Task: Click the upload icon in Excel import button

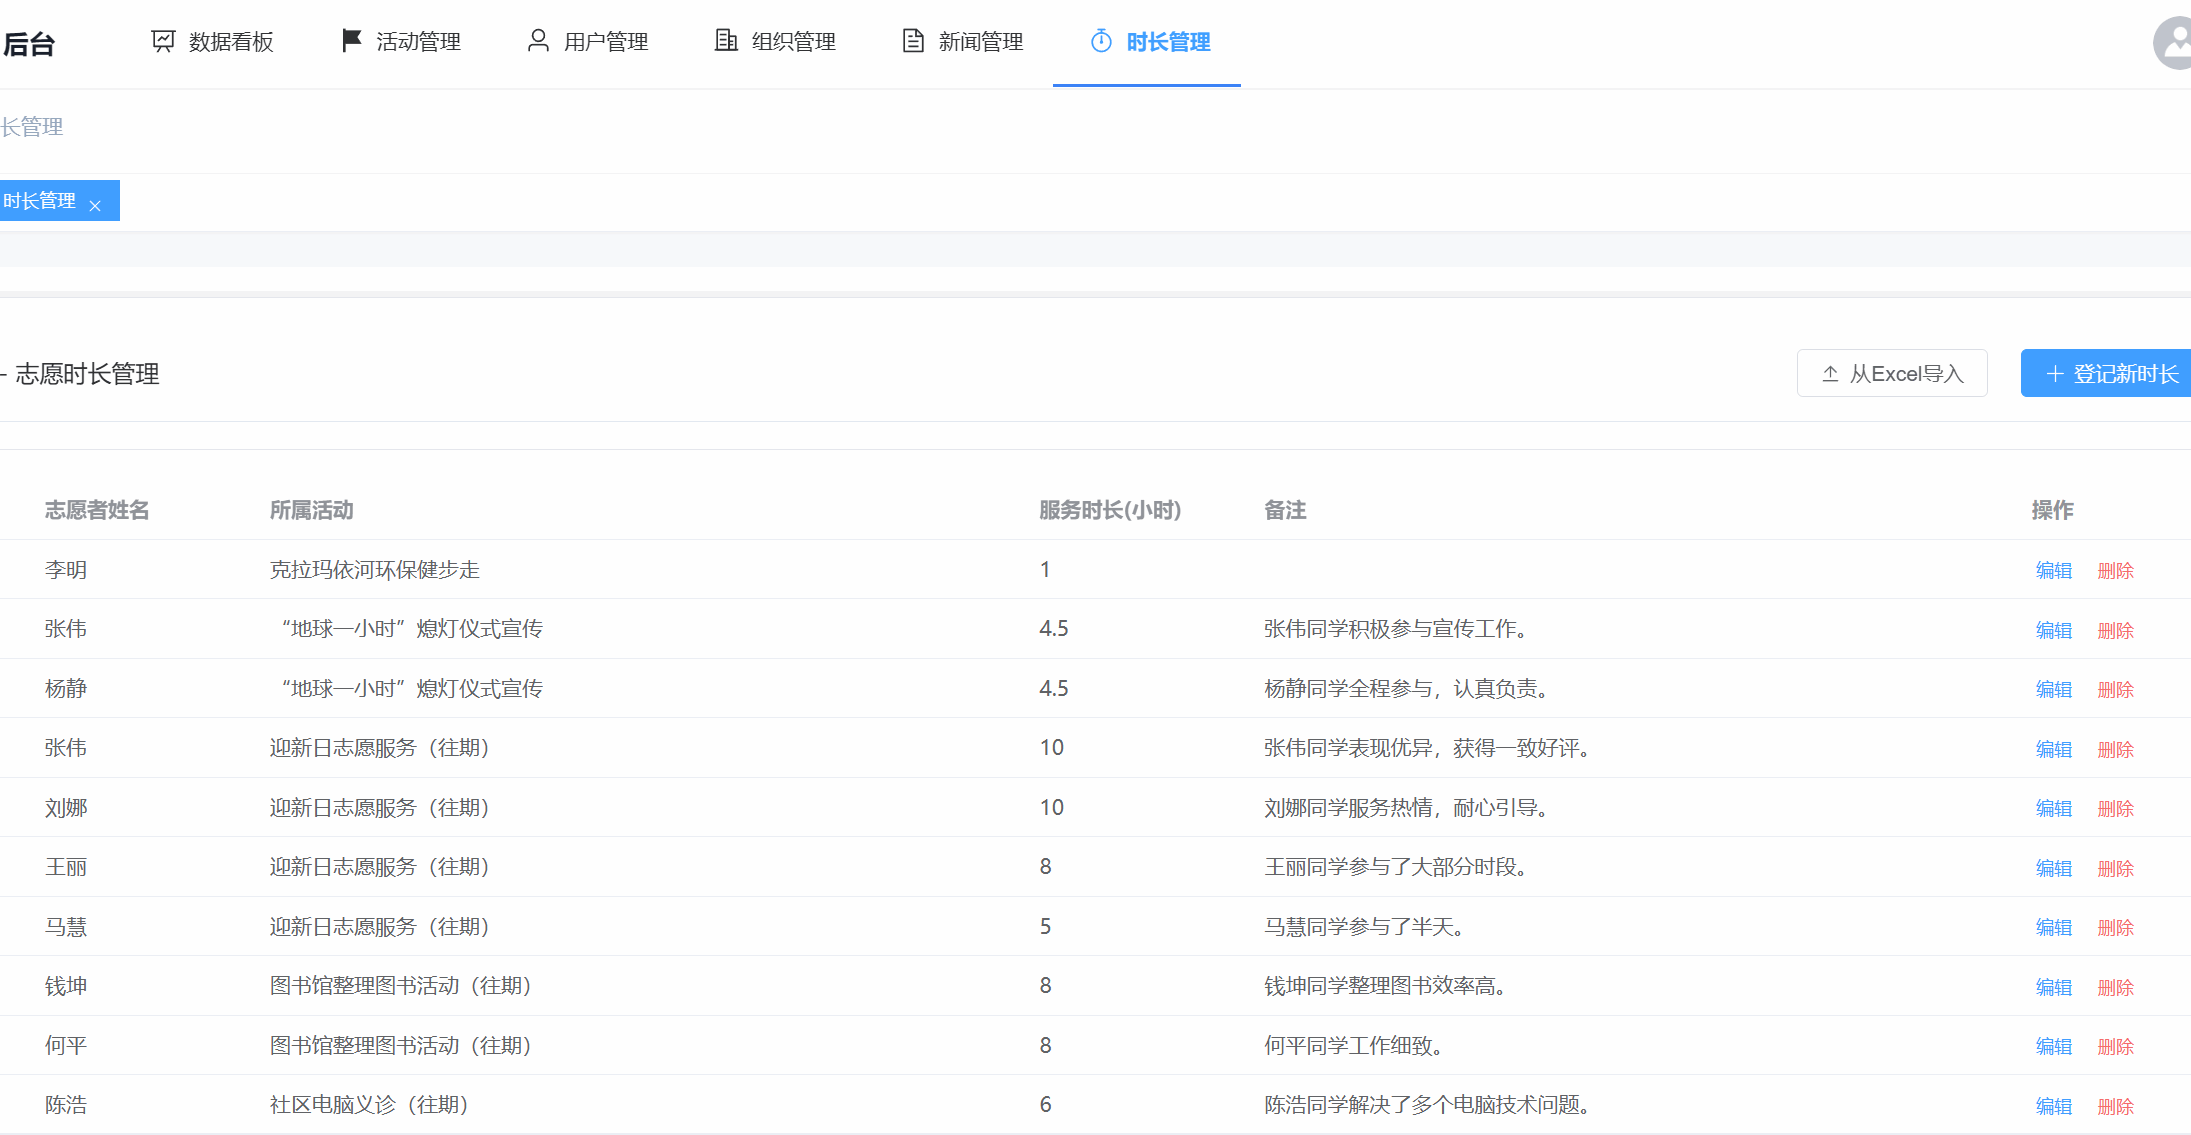Action: [1830, 374]
